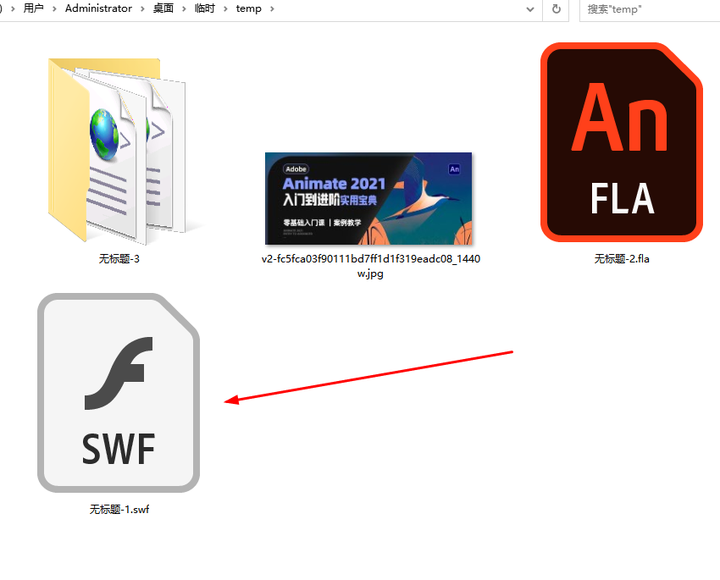Go to Administrator in the address path
This screenshot has width=720, height=580.
pyautogui.click(x=98, y=8)
